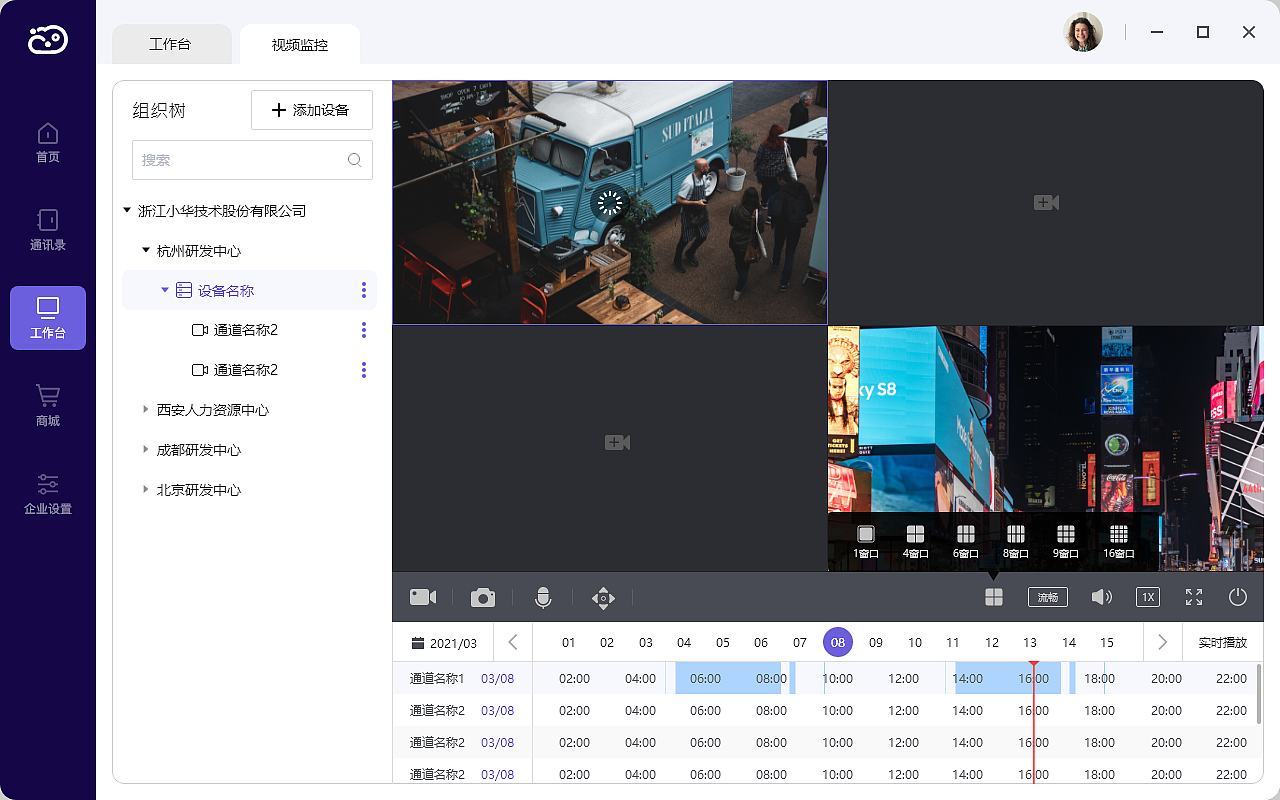Open the 商城 store sidebar item

[48, 406]
